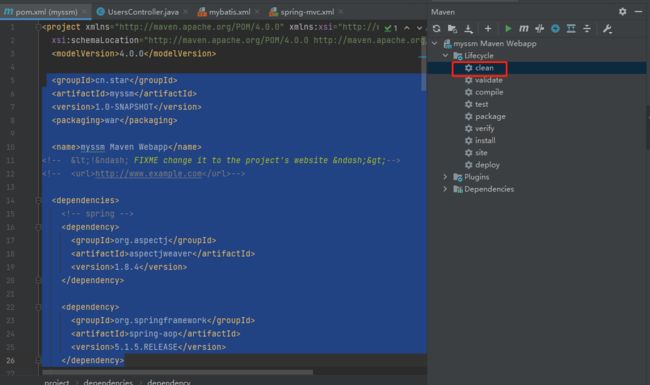Screen dimensions: 650x385
Task: Click the Lifecycle folder icon
Action: 458,56
